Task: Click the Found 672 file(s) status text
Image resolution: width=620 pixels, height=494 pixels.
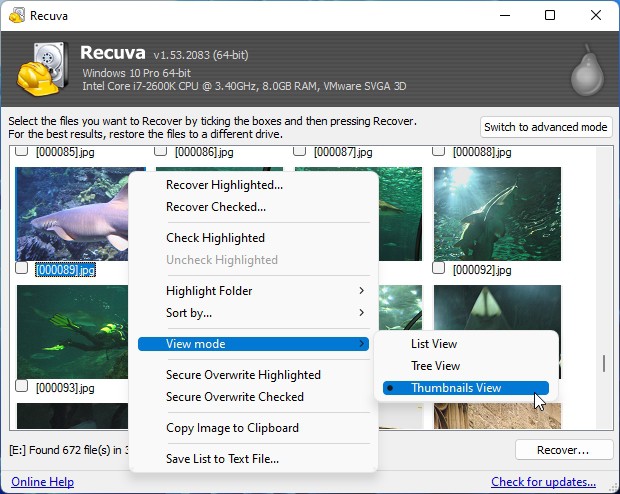Action: [69, 450]
